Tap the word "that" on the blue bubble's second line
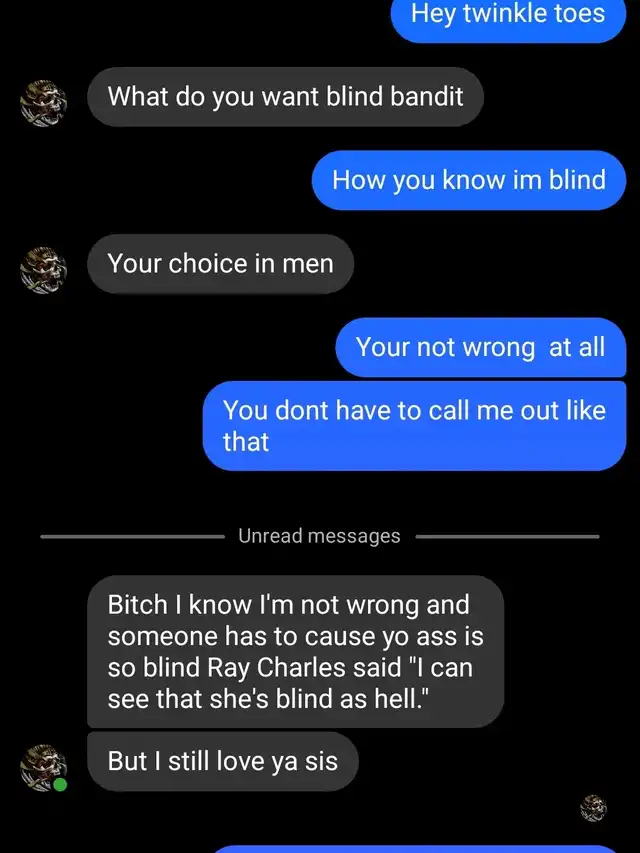Viewport: 640px width, 853px height. coord(245,441)
